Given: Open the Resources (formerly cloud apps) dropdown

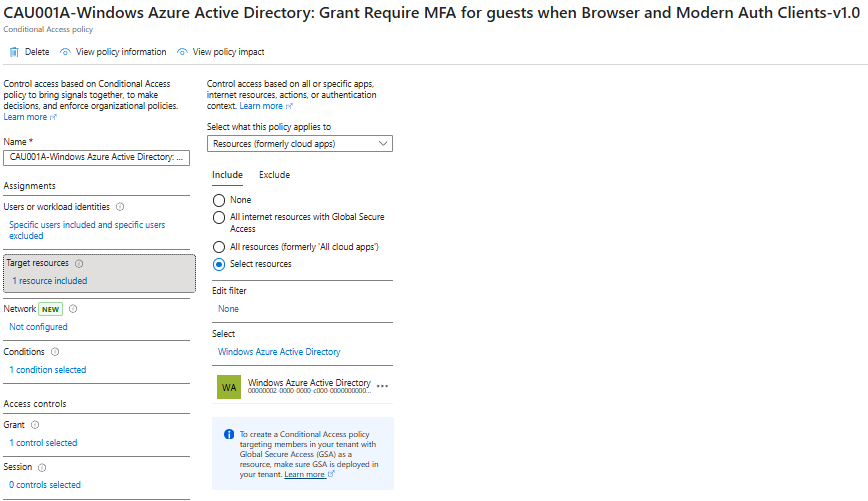Looking at the screenshot, I should coord(300,144).
